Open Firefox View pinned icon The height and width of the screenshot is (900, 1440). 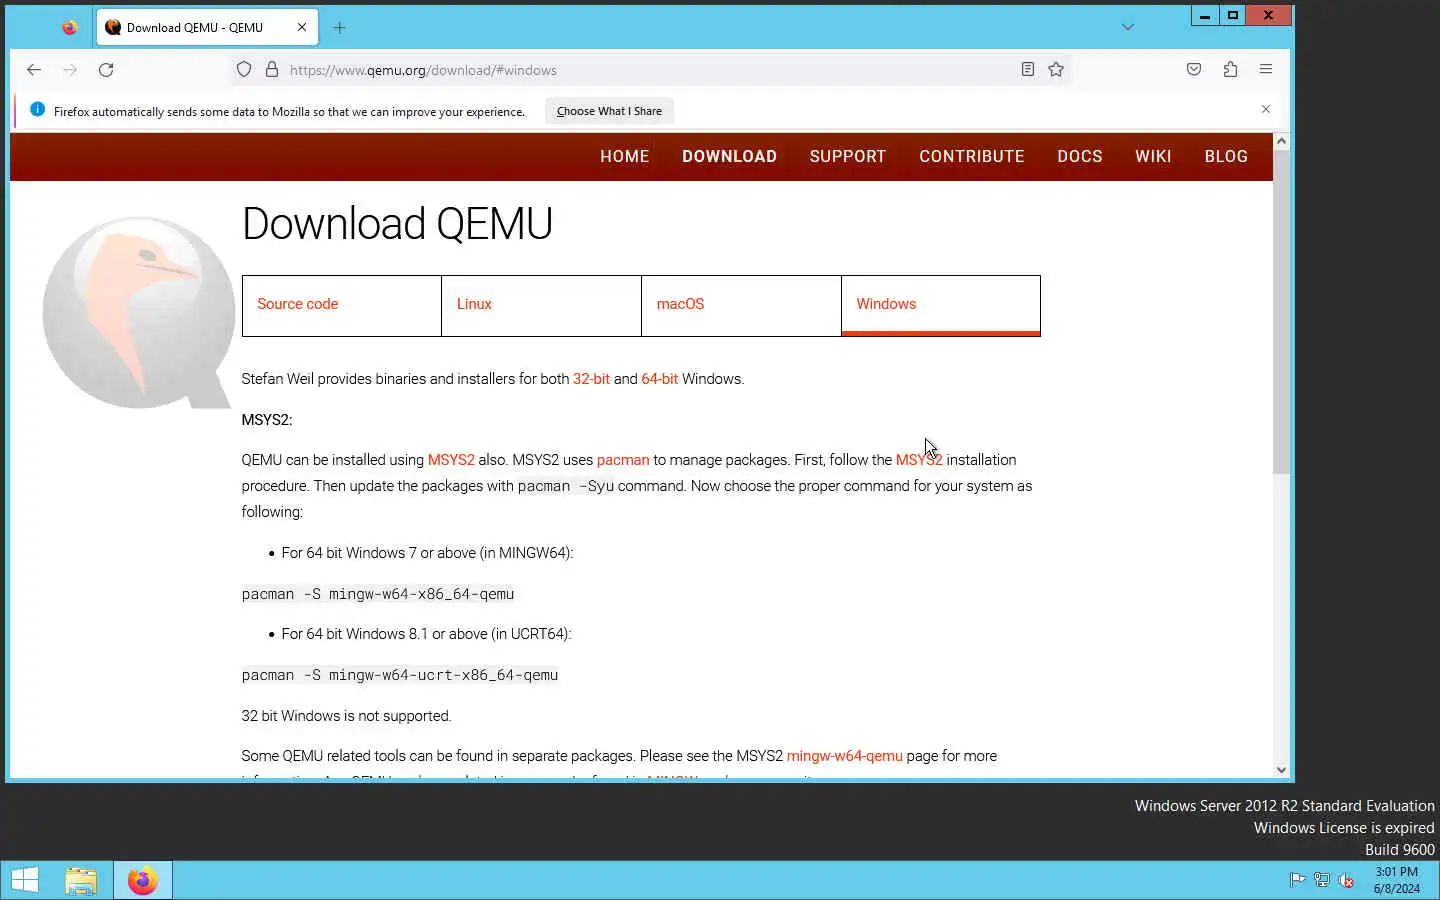[69, 28]
